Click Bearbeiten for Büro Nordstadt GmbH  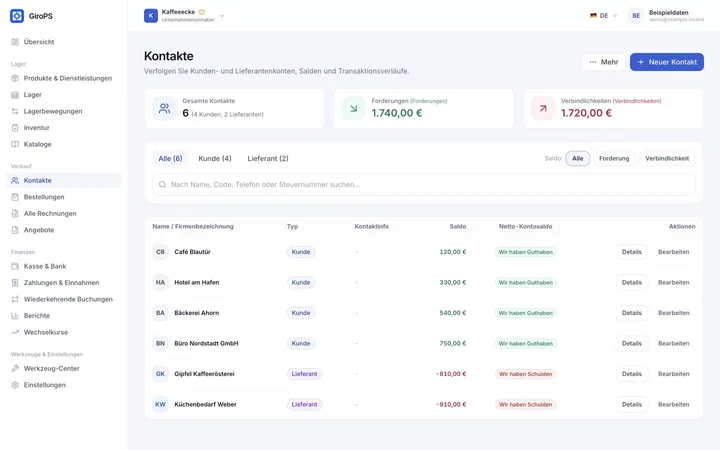click(674, 343)
